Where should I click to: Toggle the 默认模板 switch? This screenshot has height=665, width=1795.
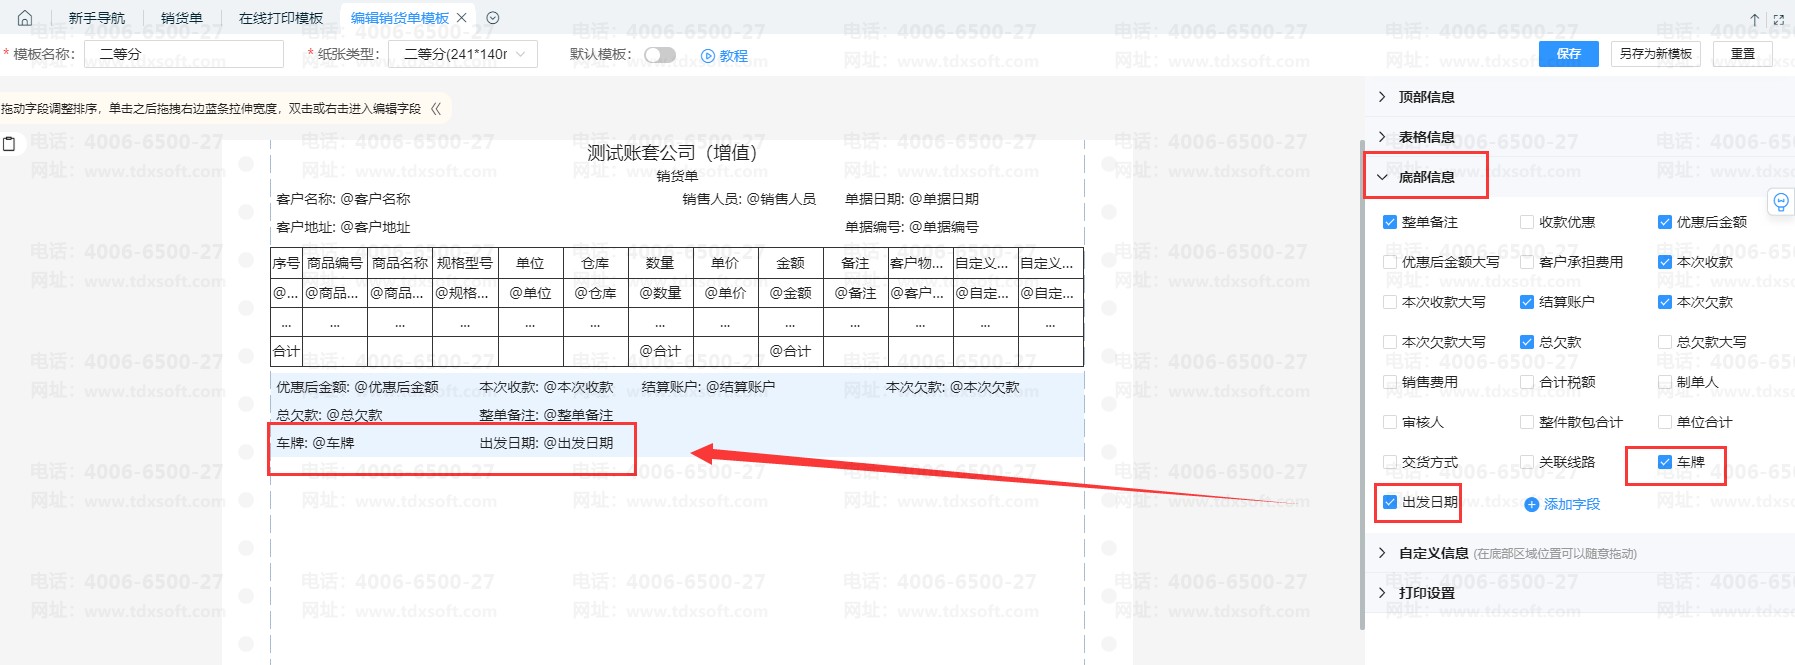click(659, 55)
